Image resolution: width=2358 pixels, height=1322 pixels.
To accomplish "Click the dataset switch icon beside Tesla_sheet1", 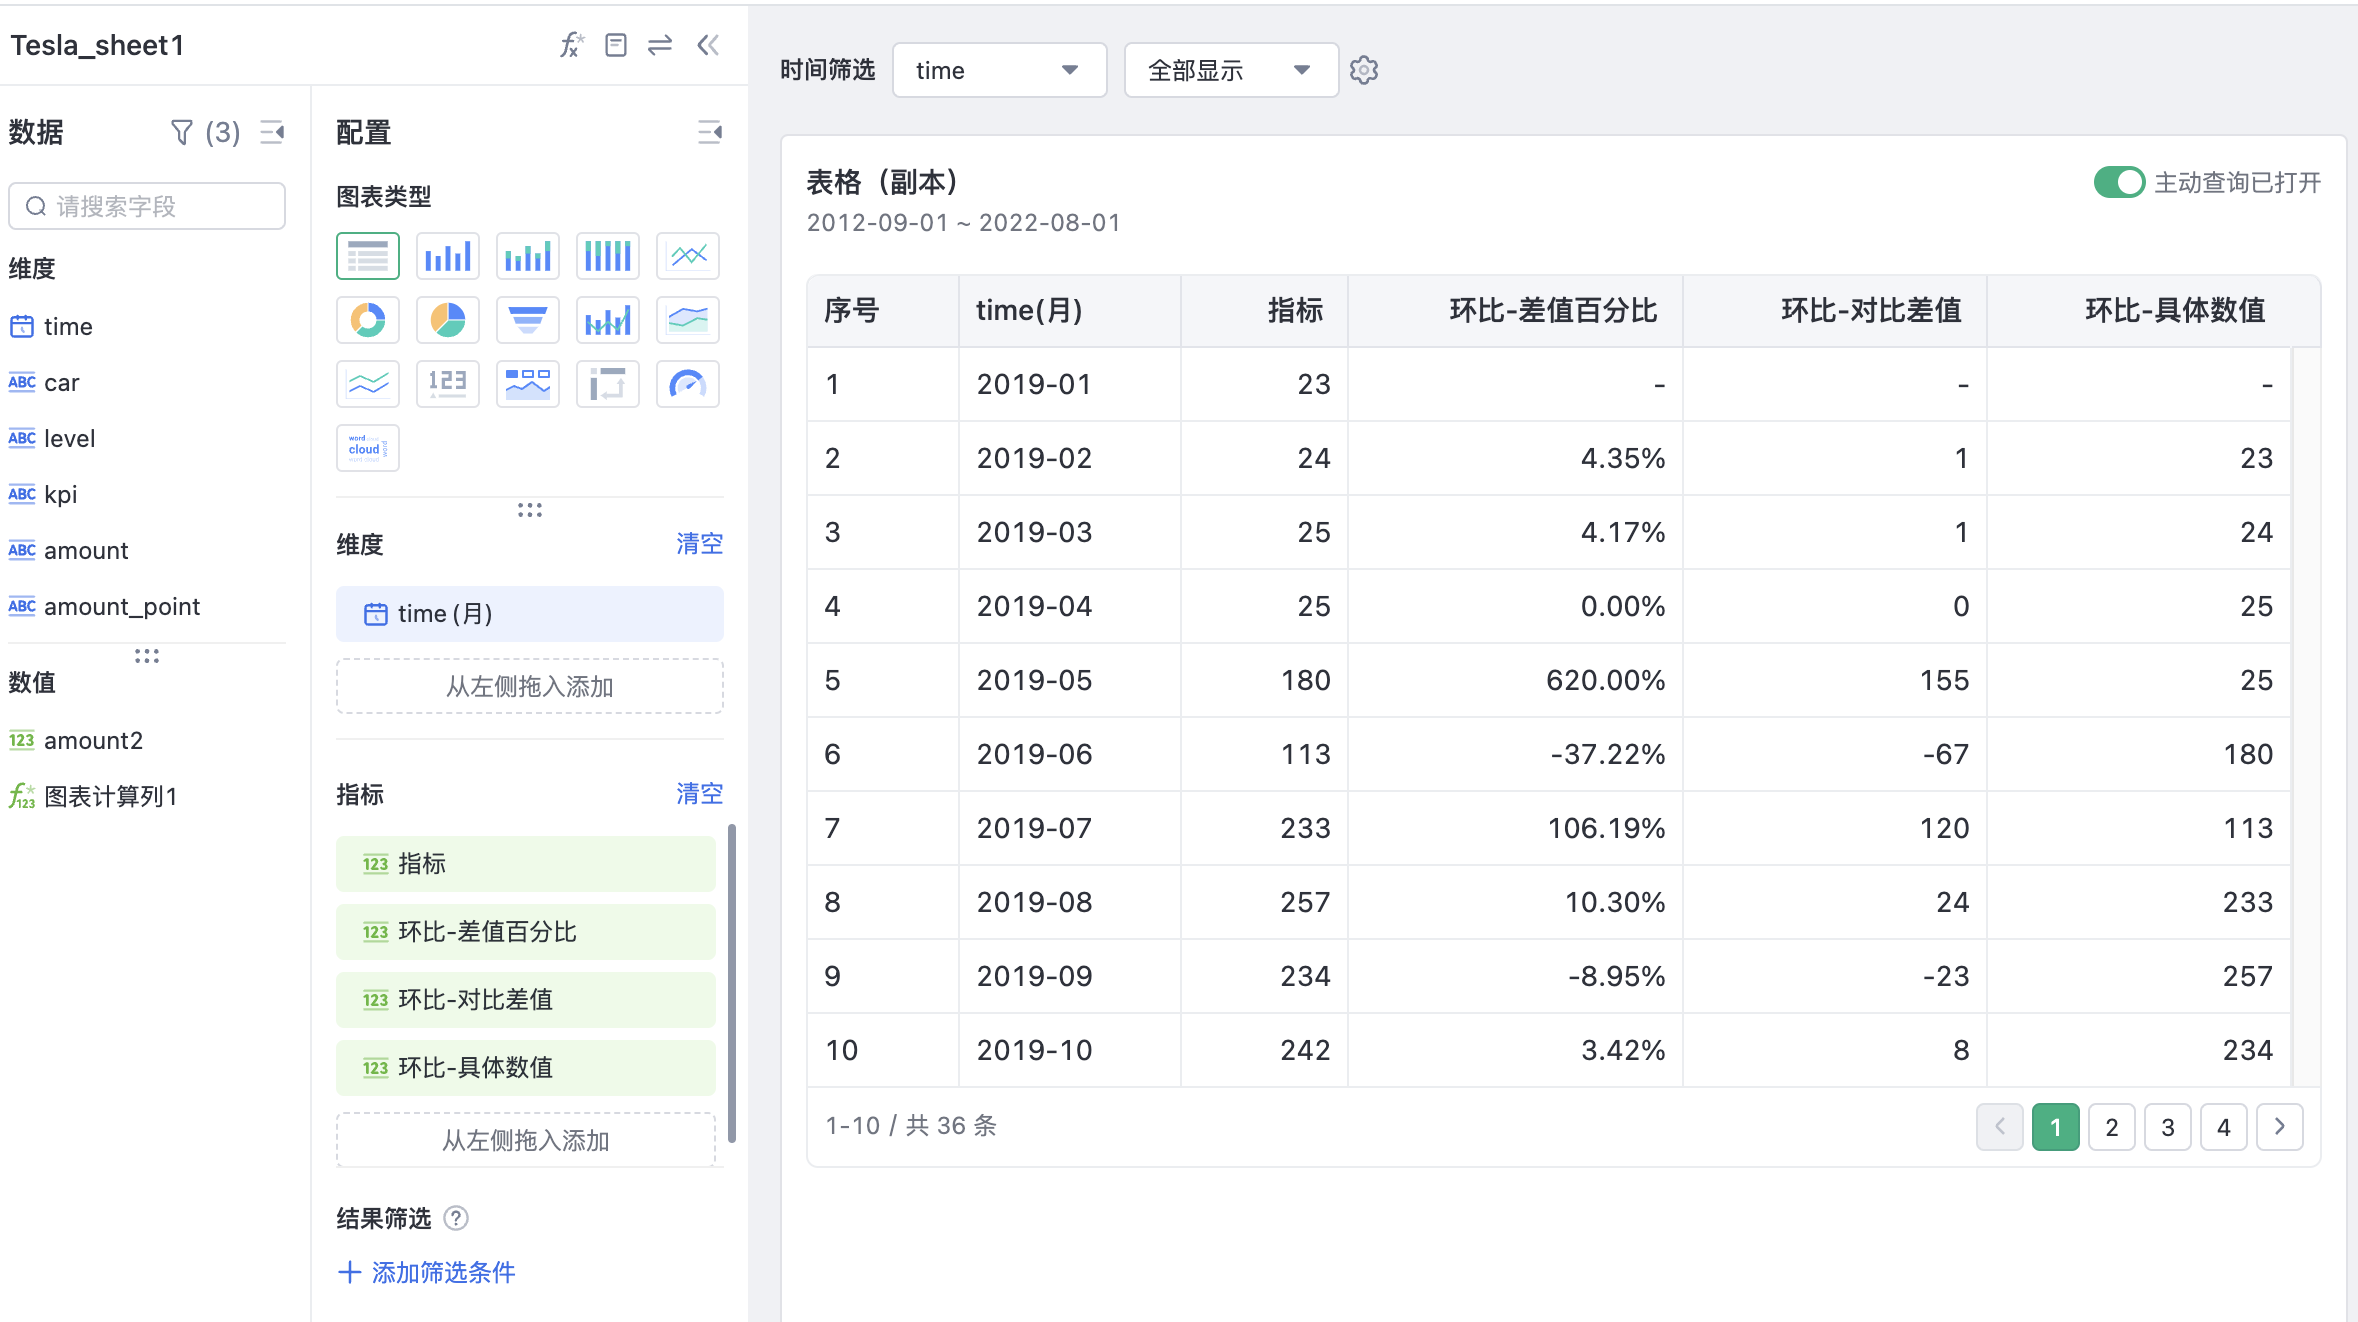I will point(660,45).
